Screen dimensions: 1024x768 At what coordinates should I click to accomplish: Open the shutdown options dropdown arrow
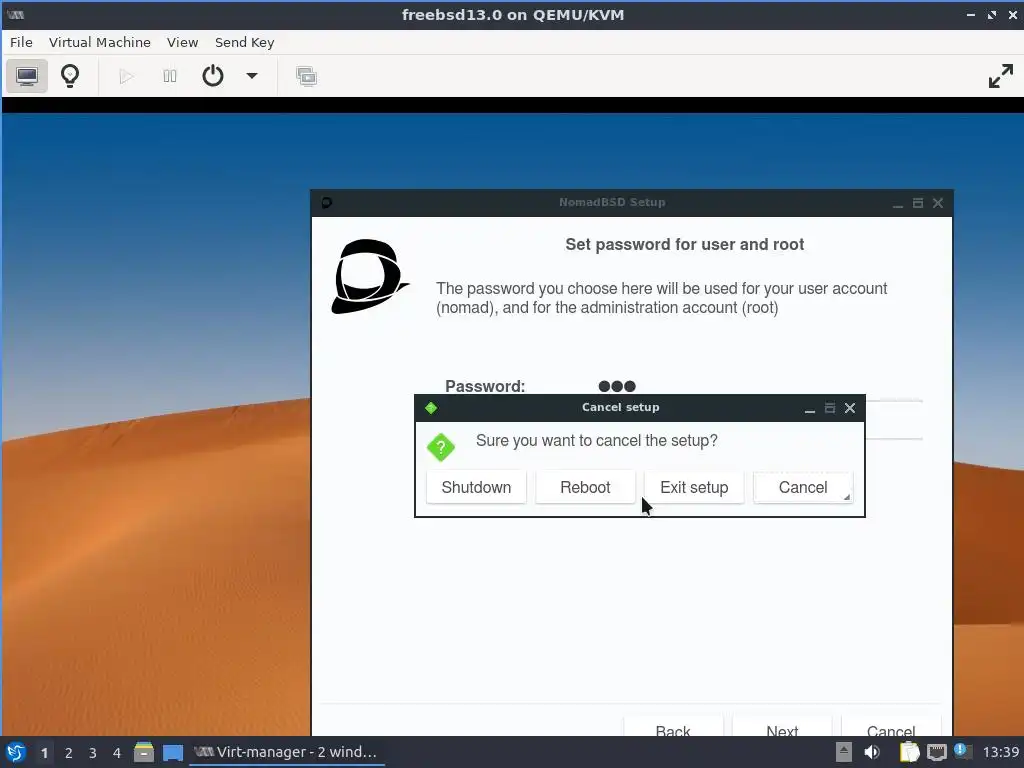[x=251, y=76]
